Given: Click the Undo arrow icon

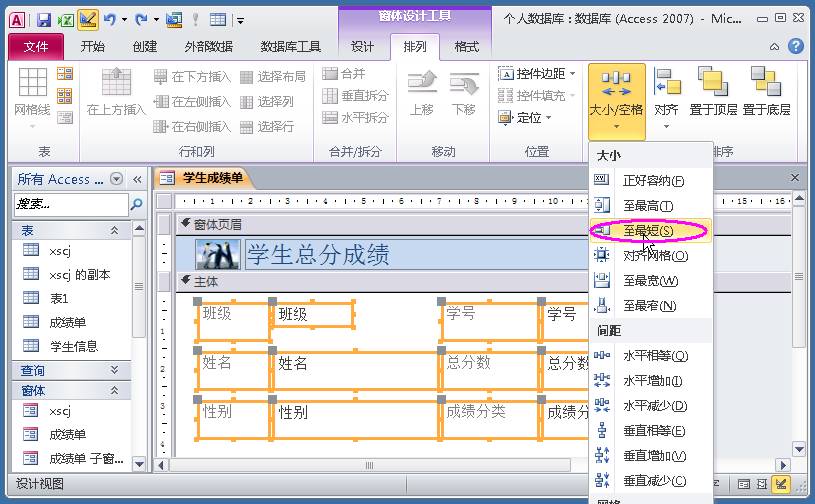Looking at the screenshot, I should tap(110, 20).
